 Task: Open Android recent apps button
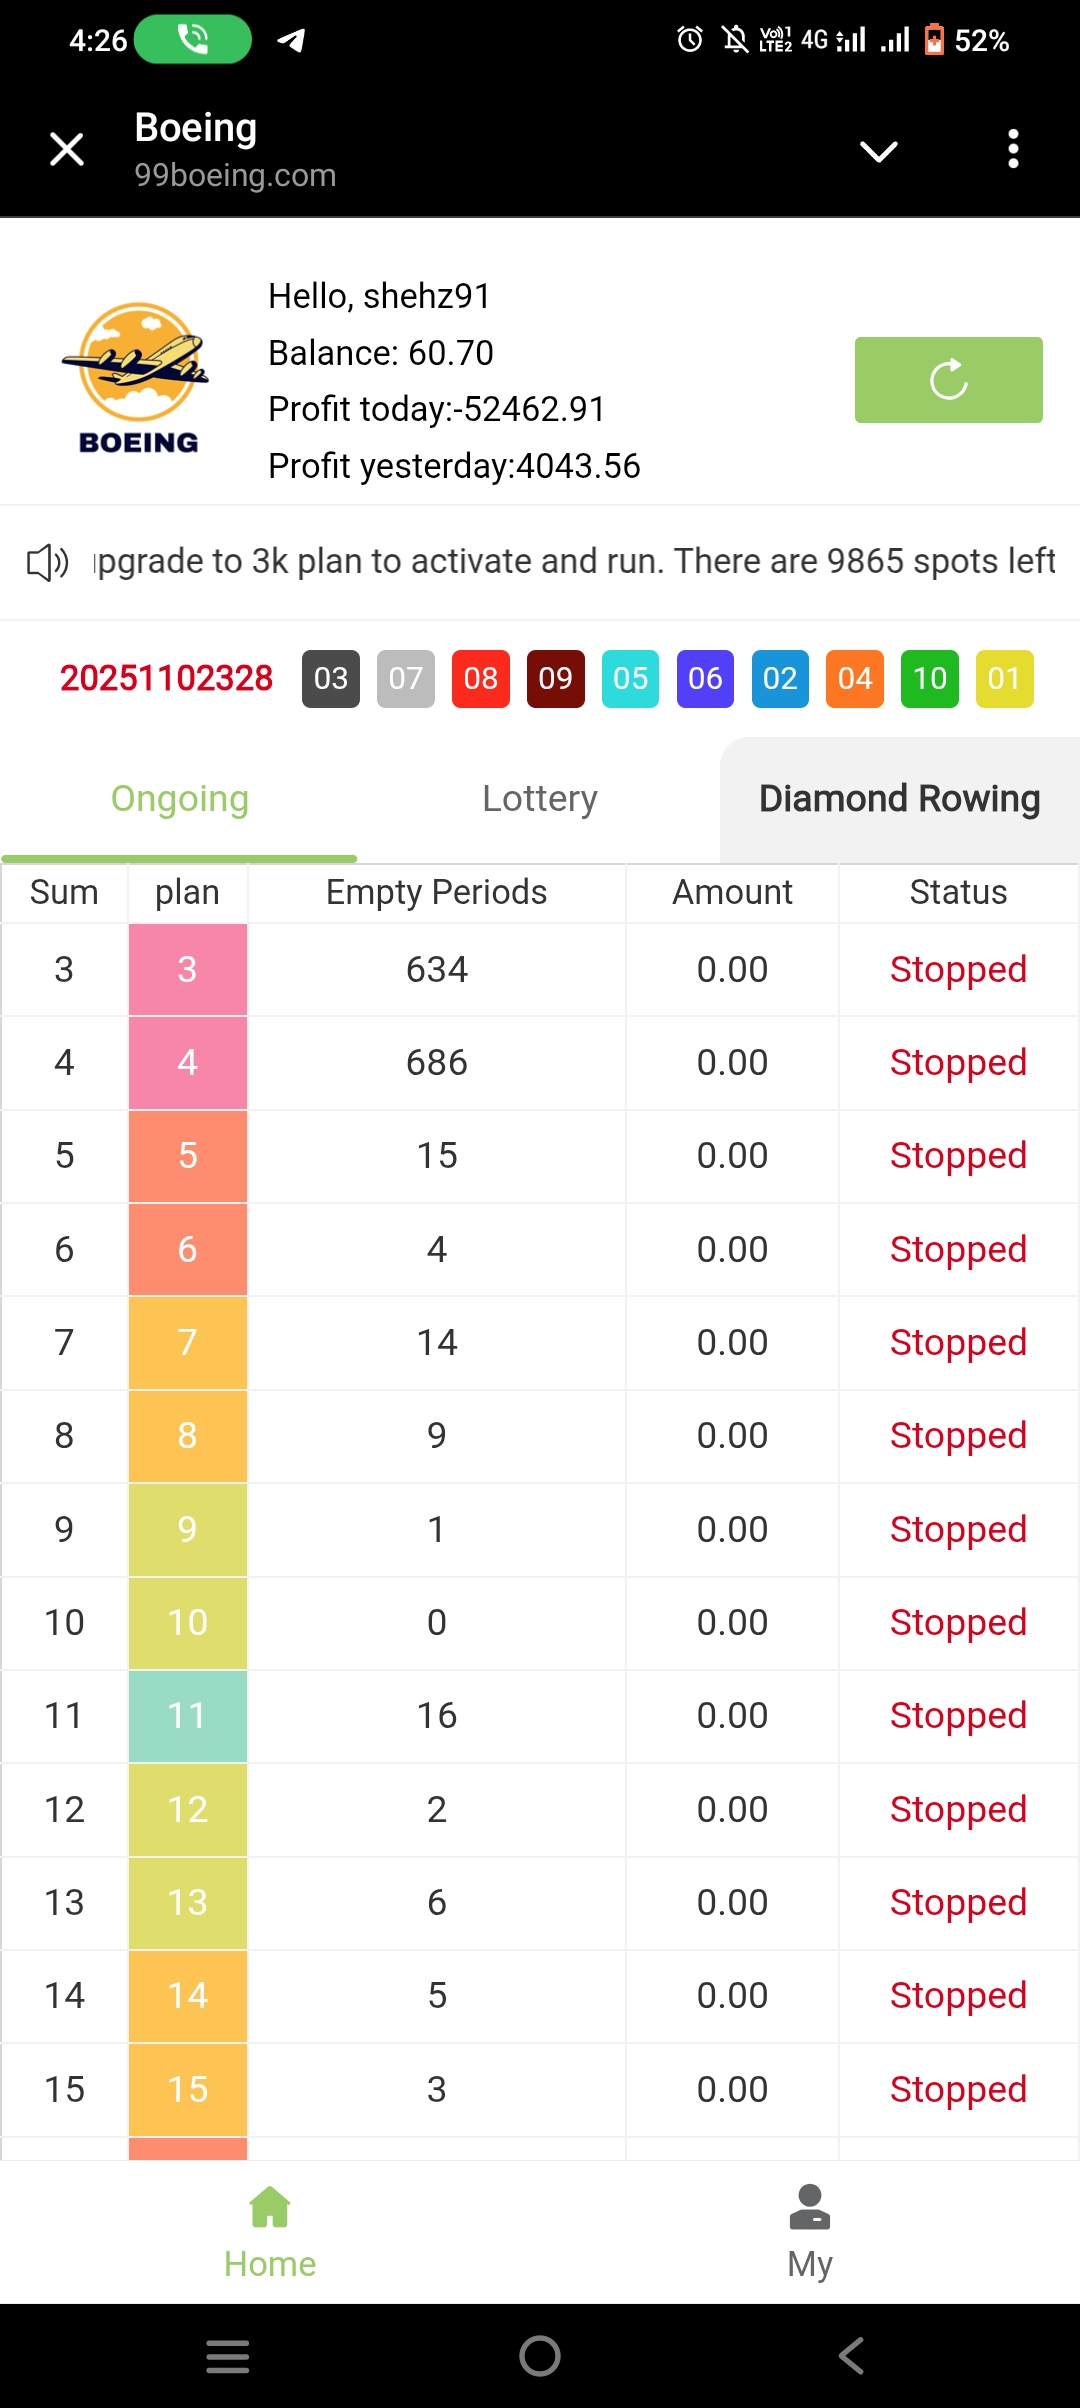point(228,2356)
